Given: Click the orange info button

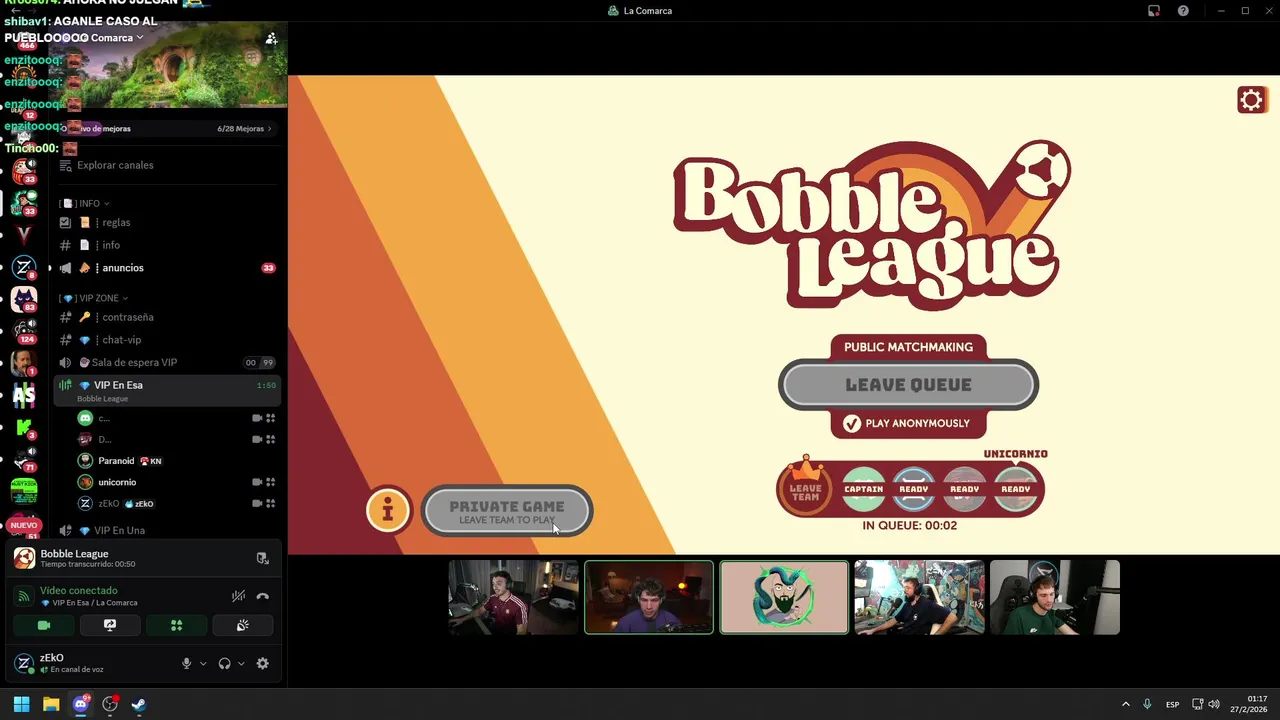Looking at the screenshot, I should 388,511.
